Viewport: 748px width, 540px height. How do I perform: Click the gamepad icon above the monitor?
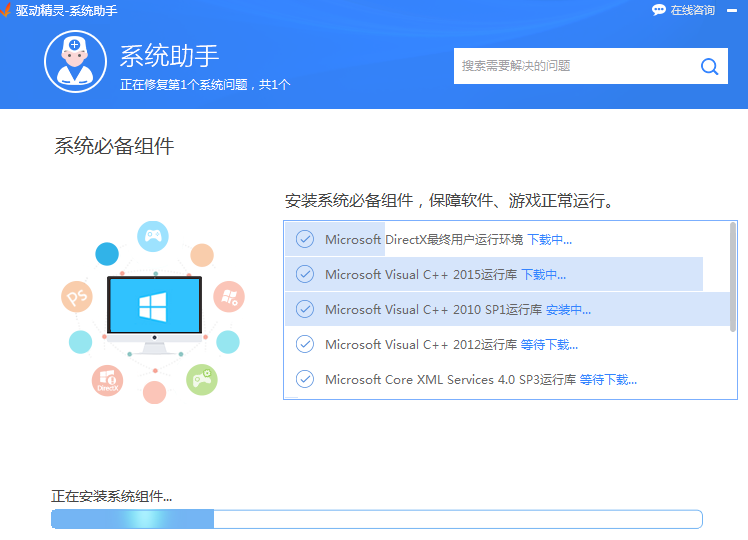153,236
